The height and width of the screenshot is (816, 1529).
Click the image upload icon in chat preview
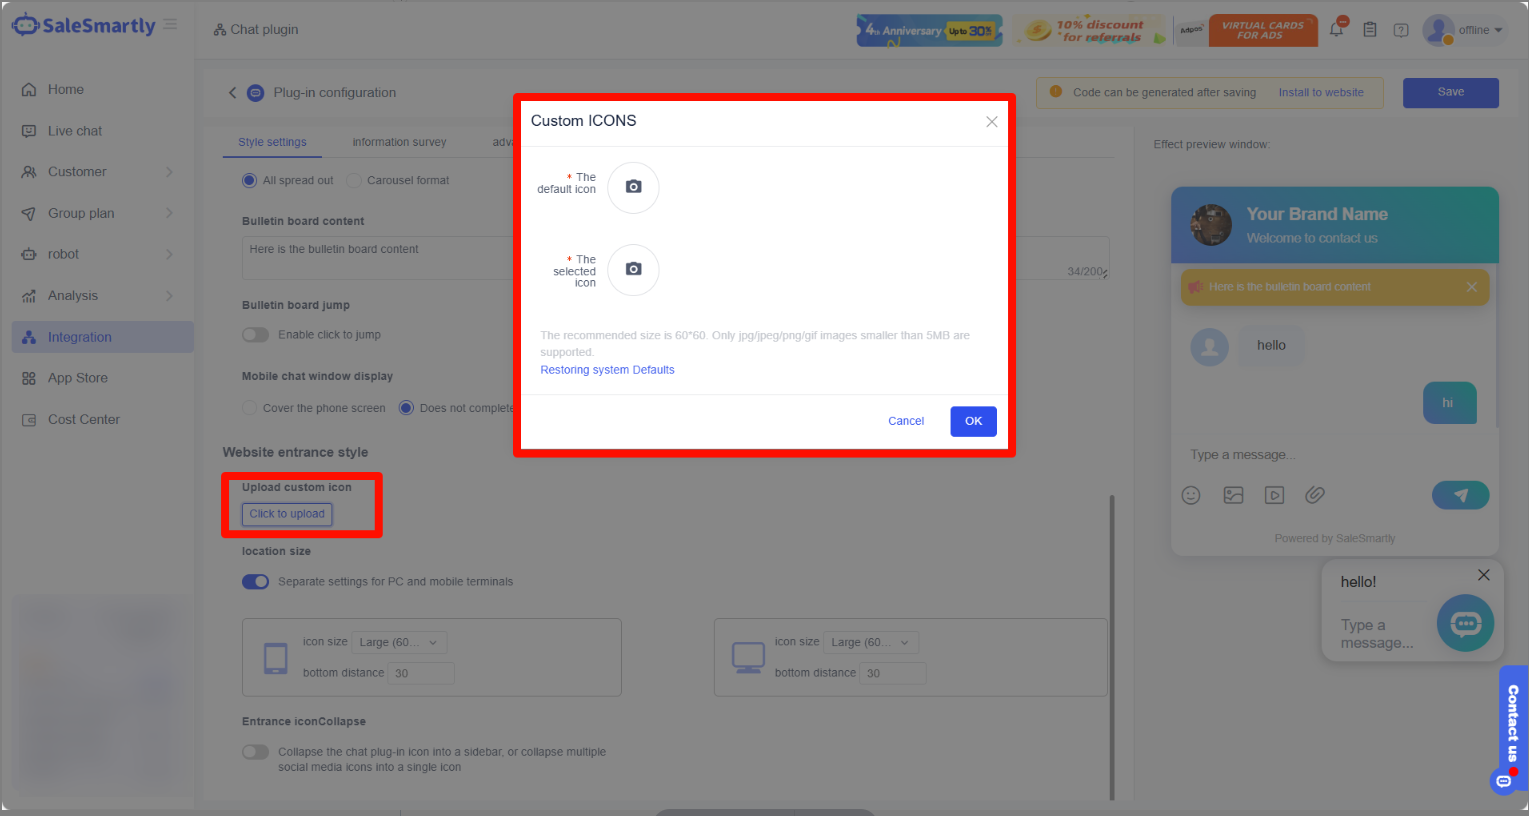[x=1233, y=495]
